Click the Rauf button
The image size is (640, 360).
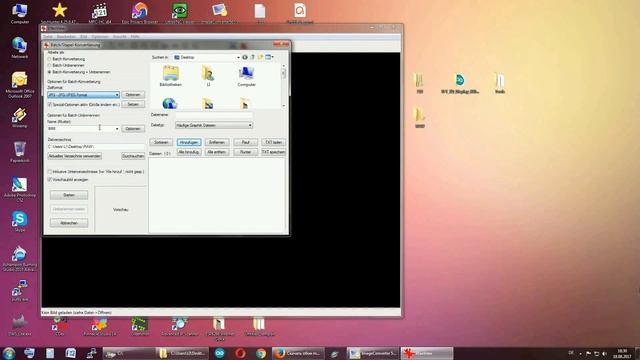pos(245,142)
